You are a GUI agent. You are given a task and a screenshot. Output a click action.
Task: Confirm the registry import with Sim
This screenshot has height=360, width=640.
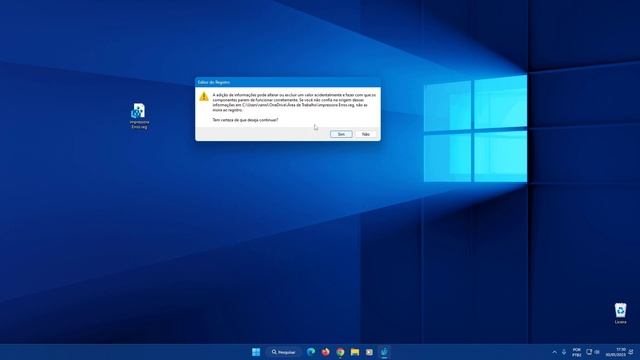(341, 134)
